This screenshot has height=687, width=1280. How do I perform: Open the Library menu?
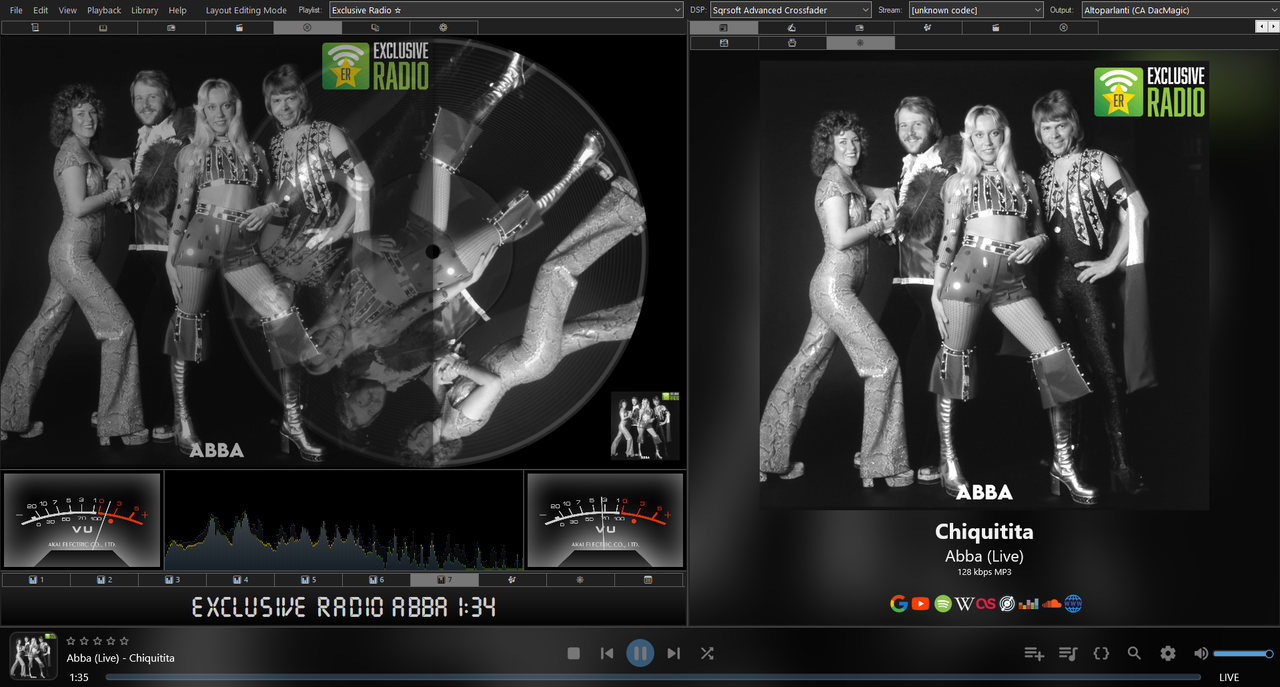pos(144,10)
